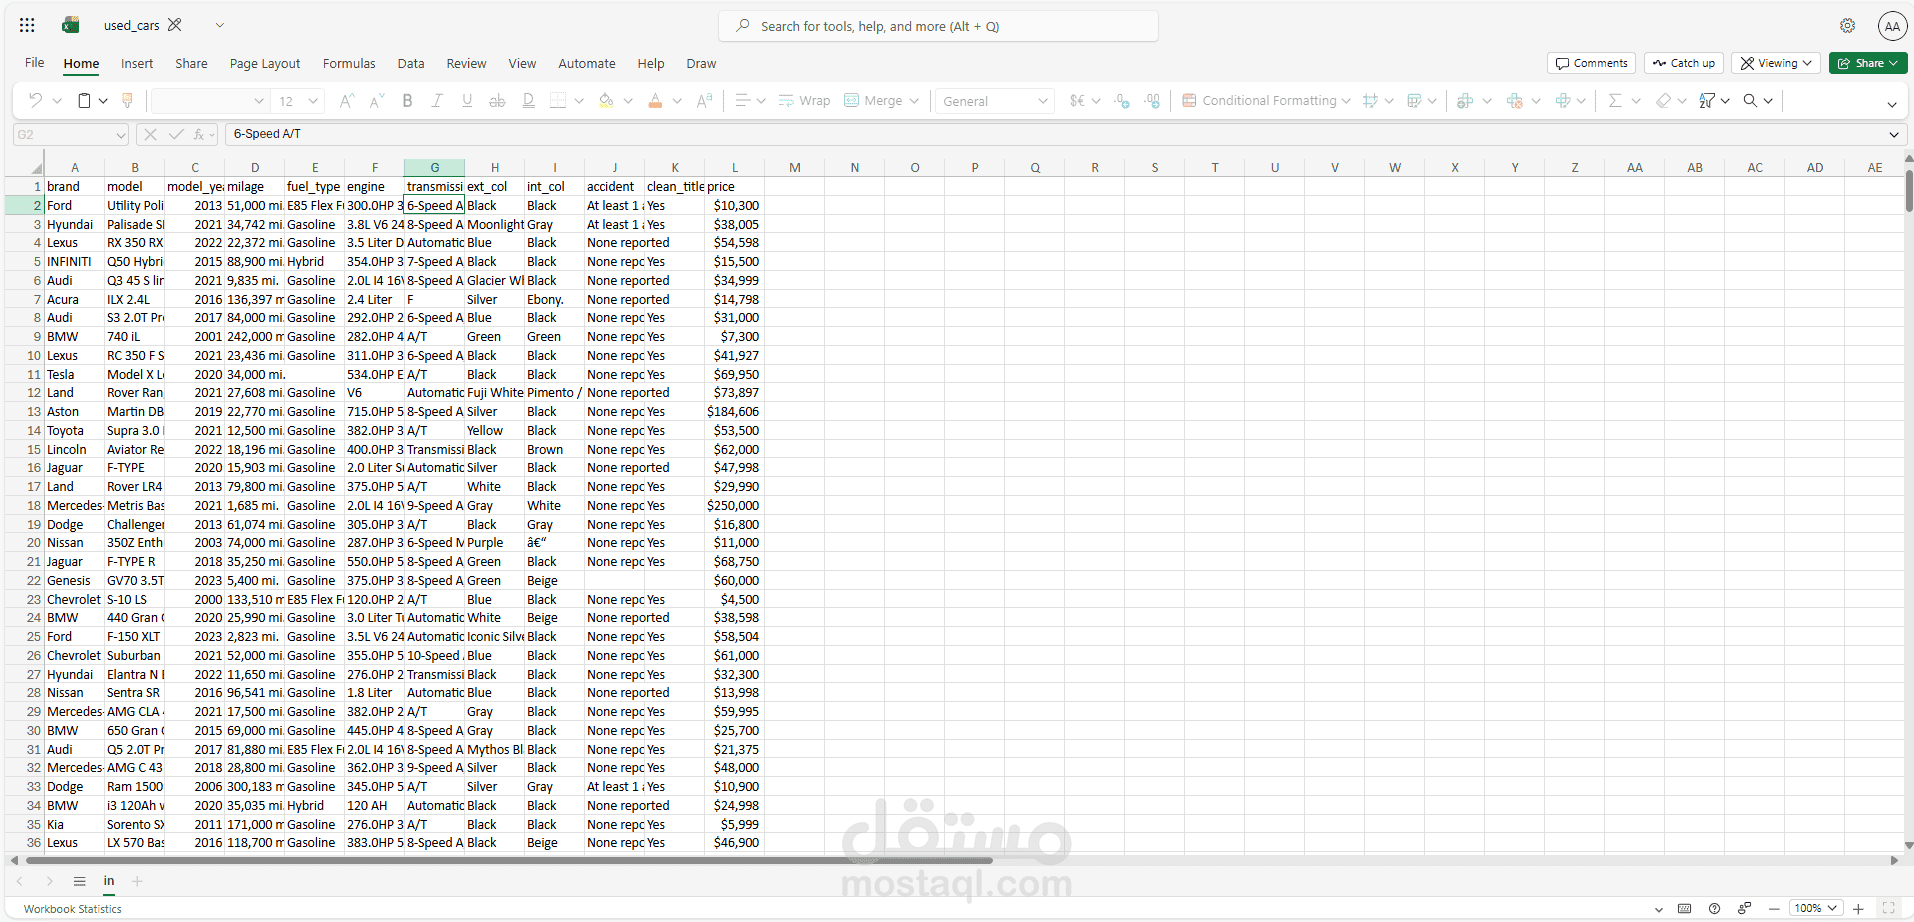The height and width of the screenshot is (922, 1914).
Task: Open the app launcher grid
Action: (27, 26)
